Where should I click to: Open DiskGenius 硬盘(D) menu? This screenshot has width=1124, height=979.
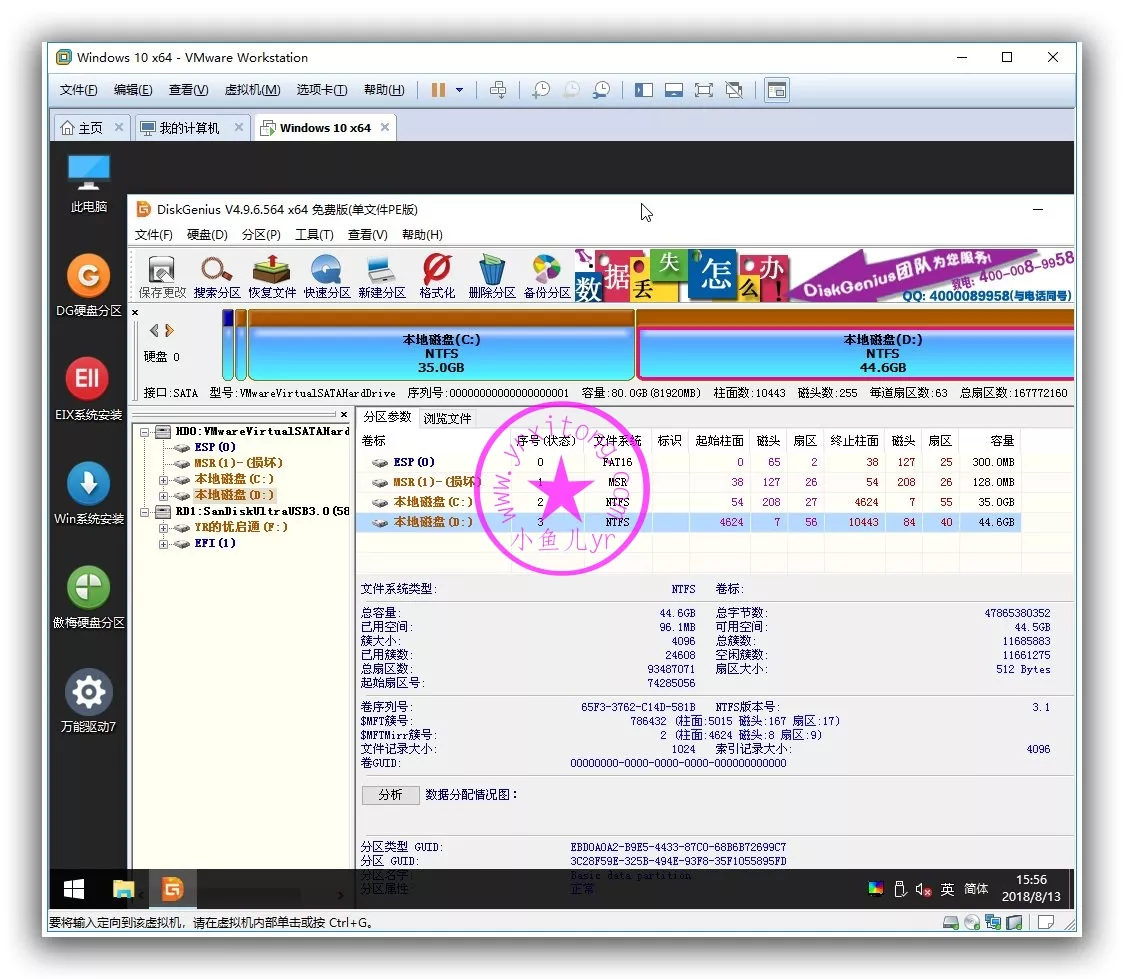coord(206,234)
